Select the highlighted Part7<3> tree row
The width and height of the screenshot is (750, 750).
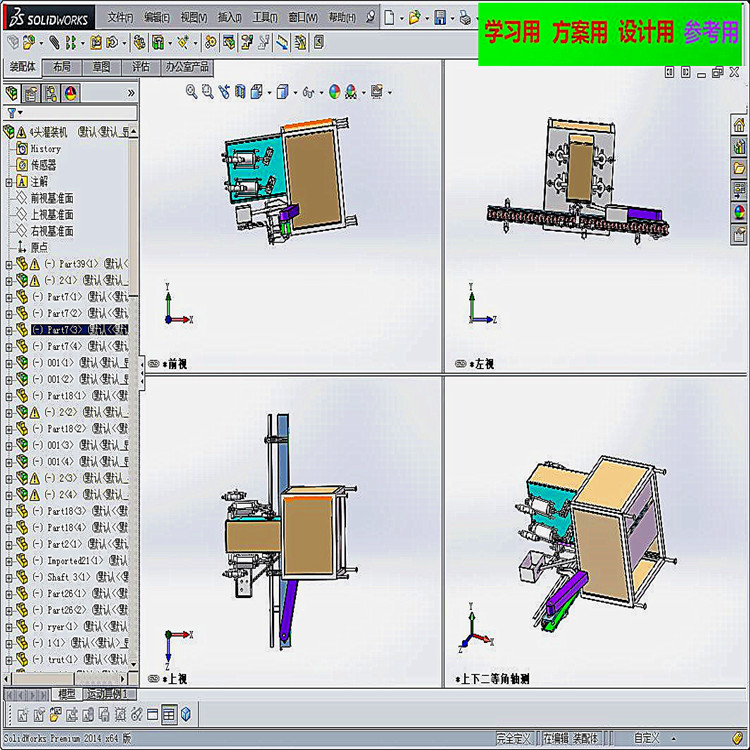click(x=79, y=330)
